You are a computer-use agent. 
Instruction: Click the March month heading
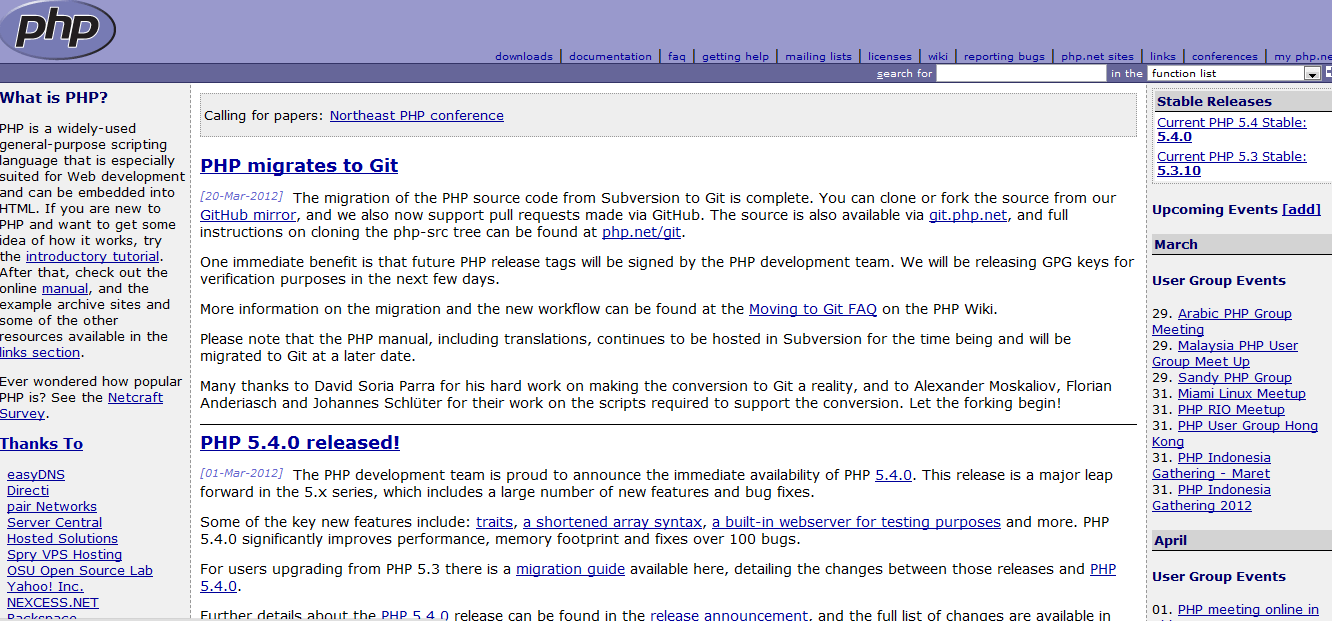1175,245
